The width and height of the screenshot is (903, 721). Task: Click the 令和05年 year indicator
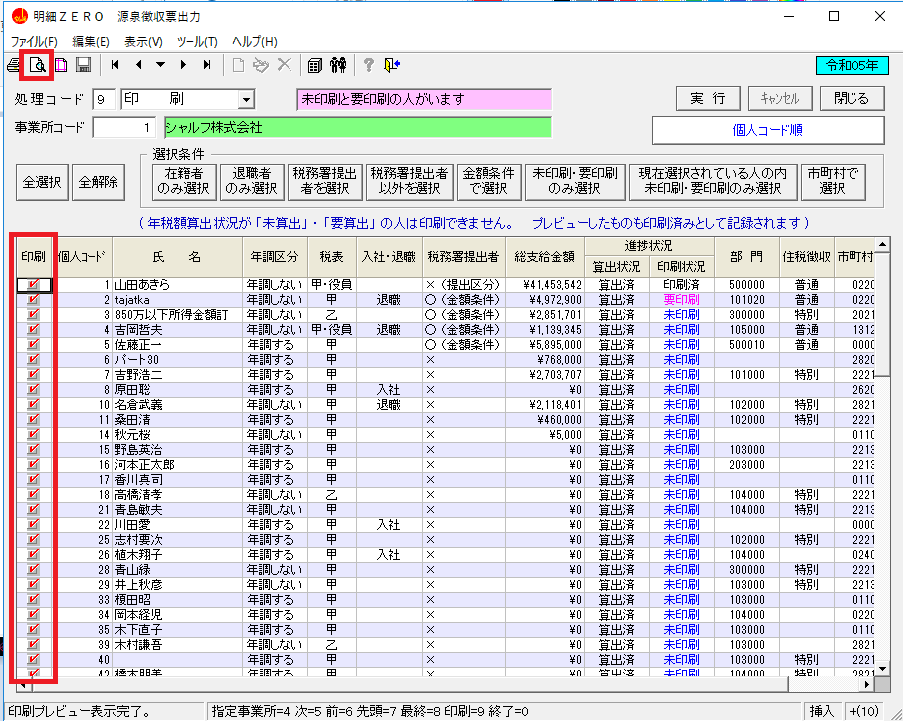tap(852, 66)
